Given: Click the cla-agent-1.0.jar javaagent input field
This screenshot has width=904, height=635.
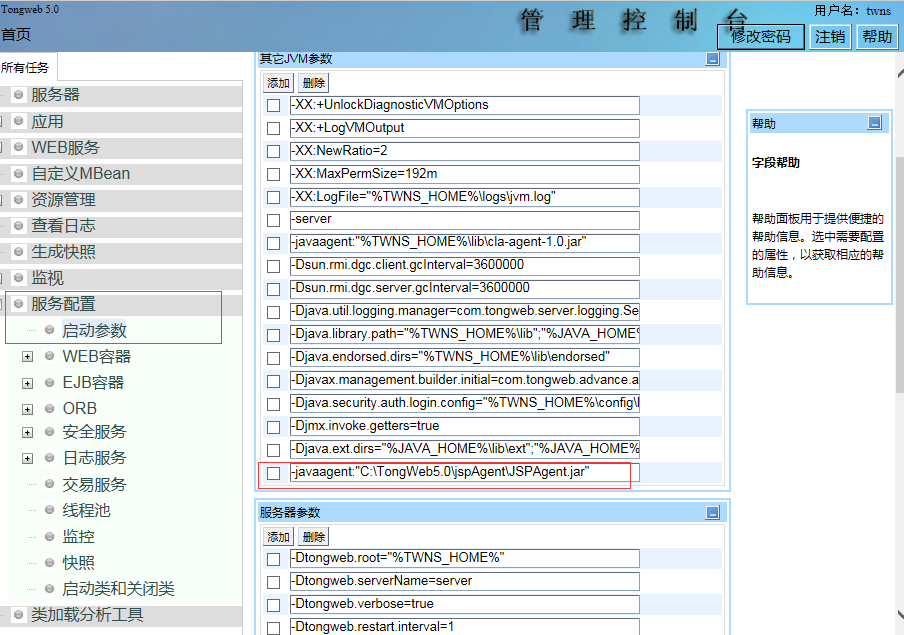Looking at the screenshot, I should tap(465, 243).
